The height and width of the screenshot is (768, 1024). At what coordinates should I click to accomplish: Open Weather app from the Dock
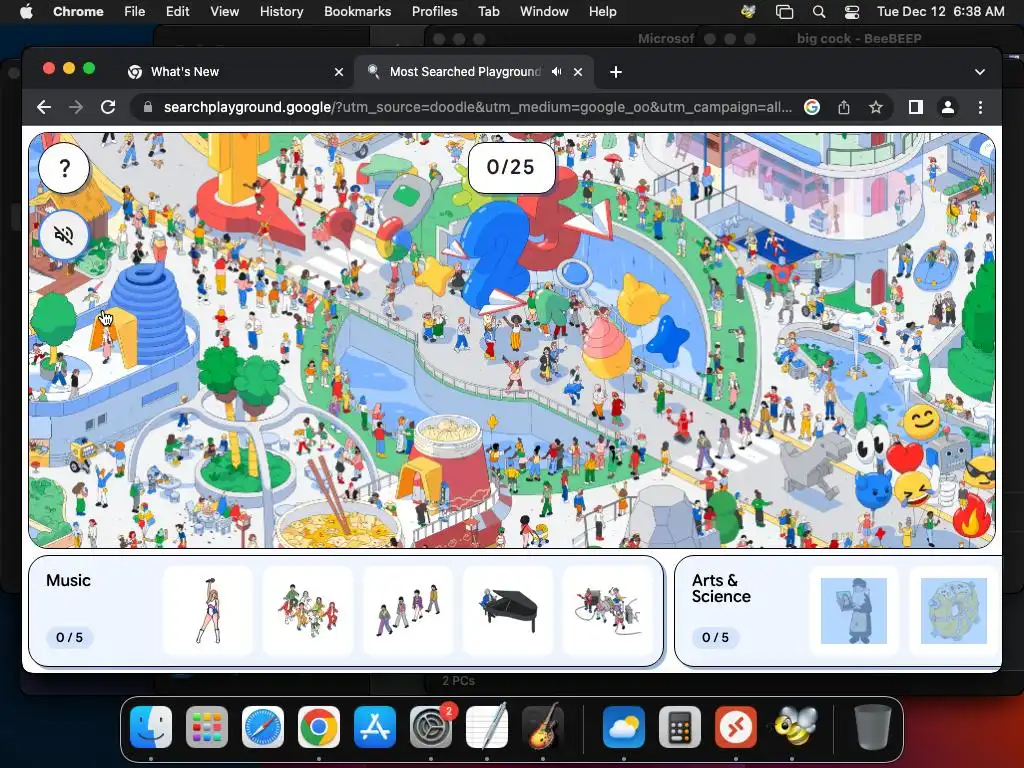tap(624, 727)
